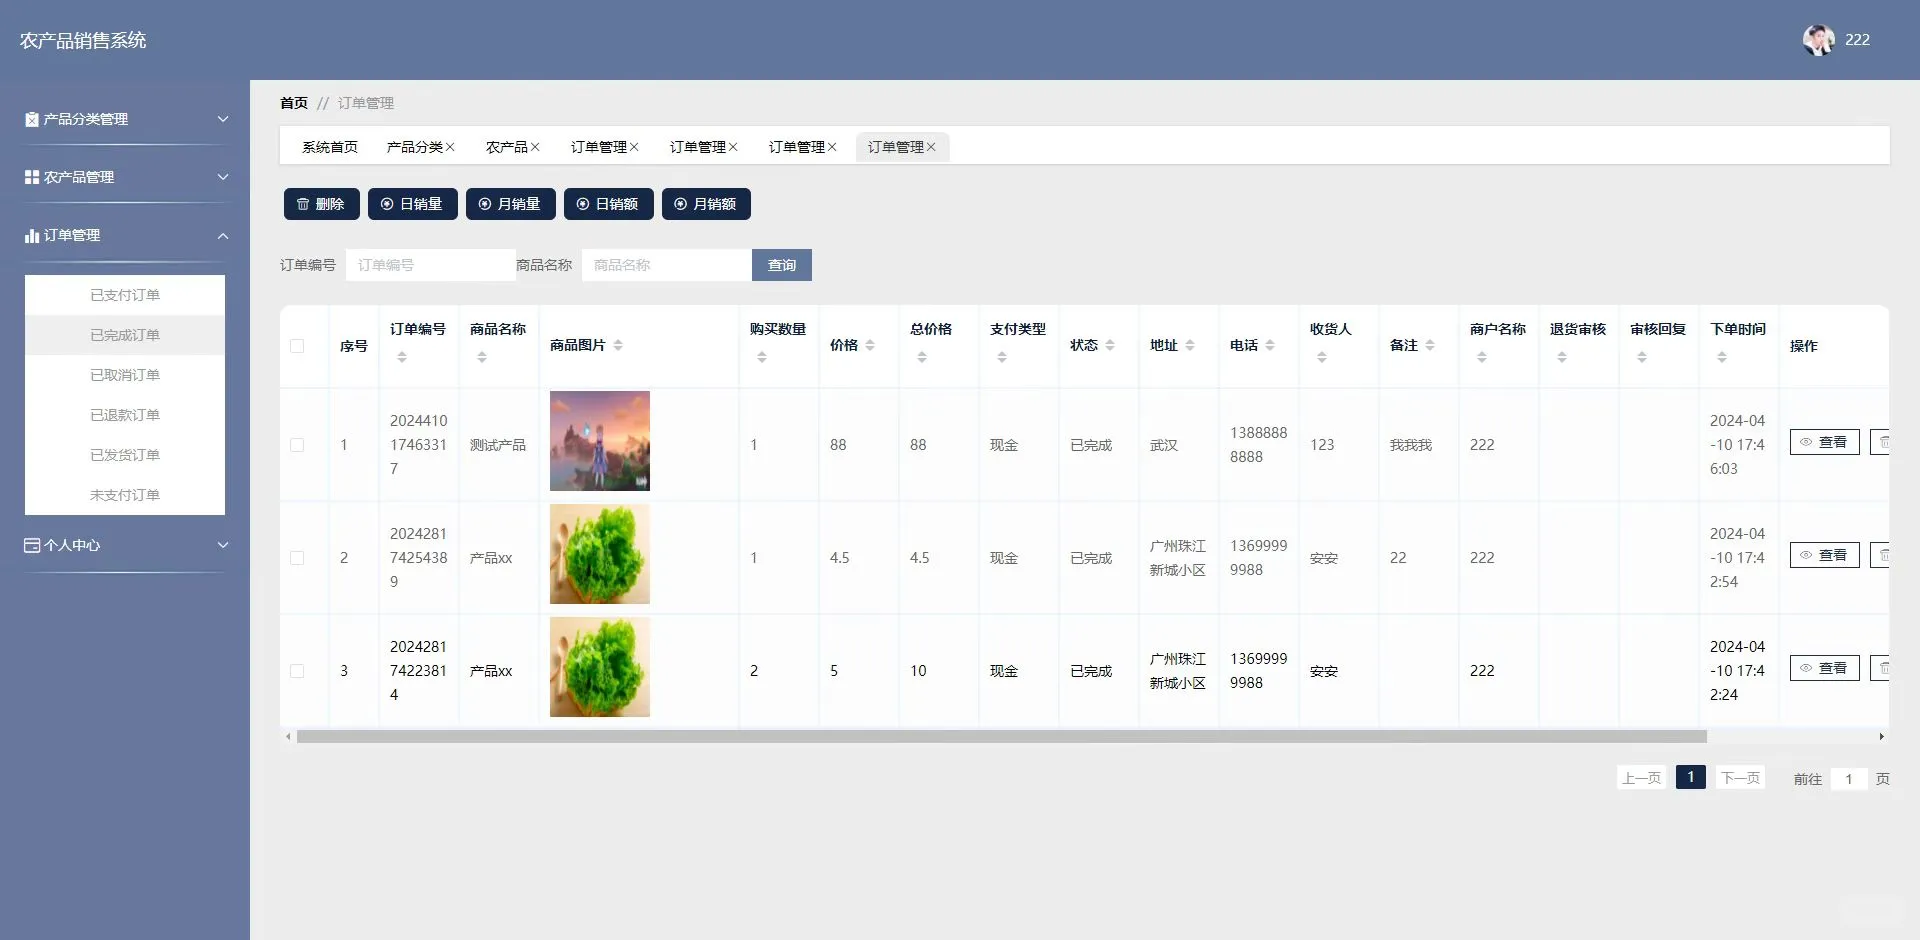Open the 产品分类管理 sidebar icon

click(x=31, y=119)
